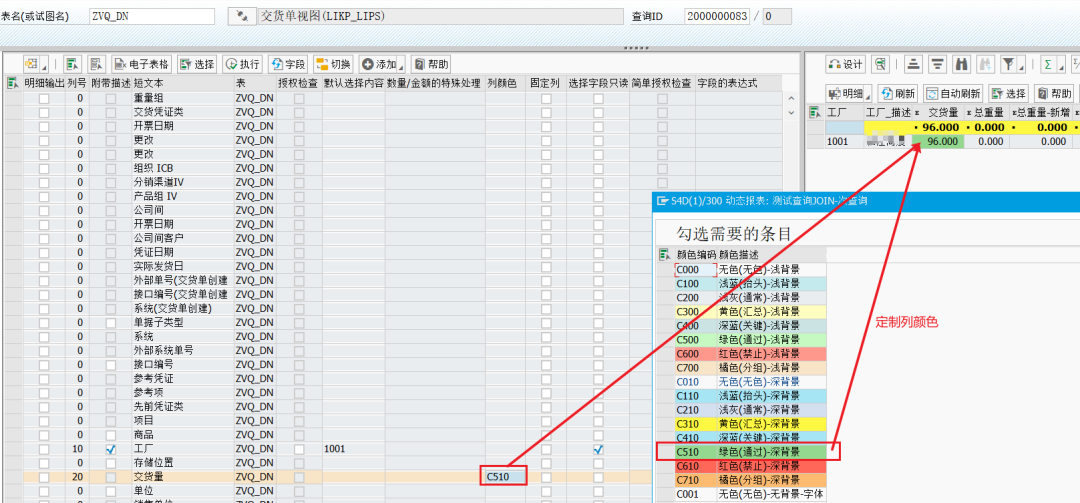Click the 设计 design button in result toolbar
This screenshot has width=1080, height=503.
[x=845, y=64]
